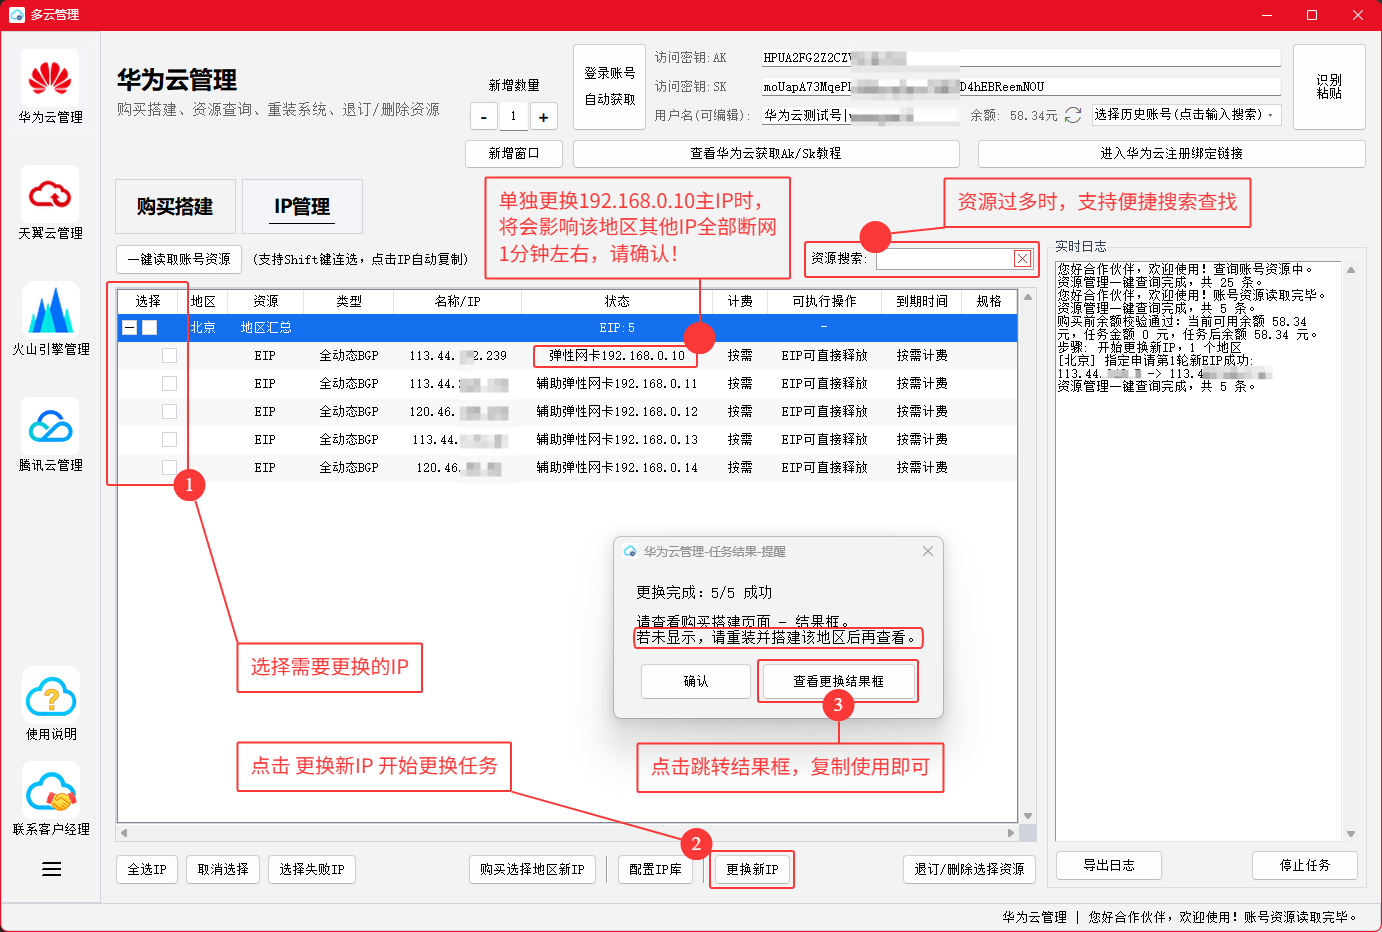Clear the 资源搜索 field with the X icon
This screenshot has height=932, width=1382.
(x=1022, y=259)
